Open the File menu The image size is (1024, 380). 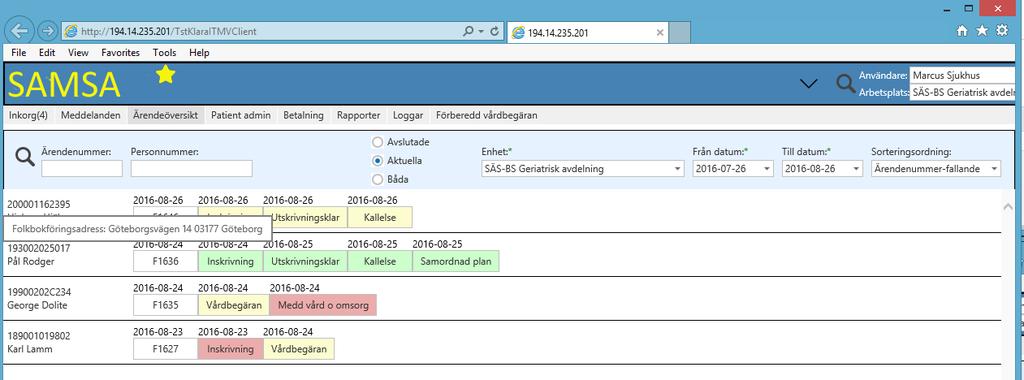19,53
